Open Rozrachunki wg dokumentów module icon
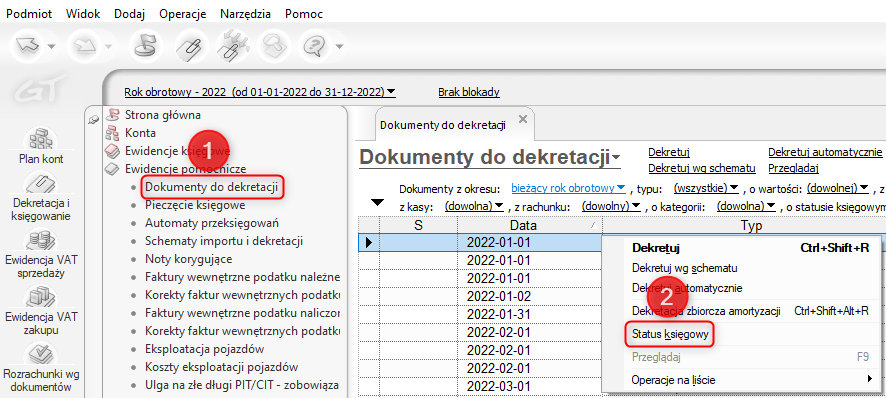Viewport: 886px width, 398px height. click(41, 354)
